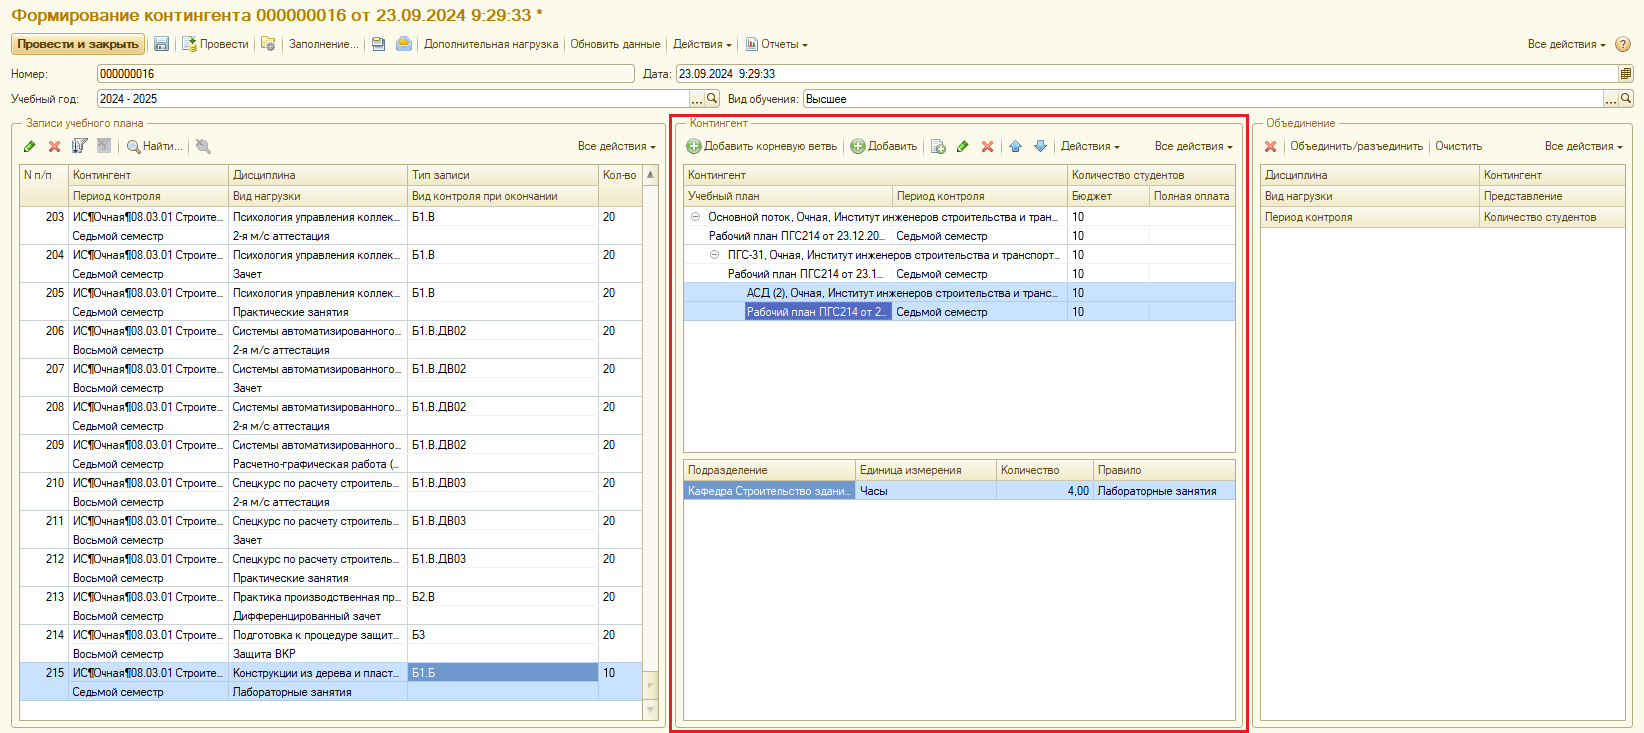1644x733 pixels.
Task: Click the delete red X in Записи учебного плана
Action: (x=54, y=146)
